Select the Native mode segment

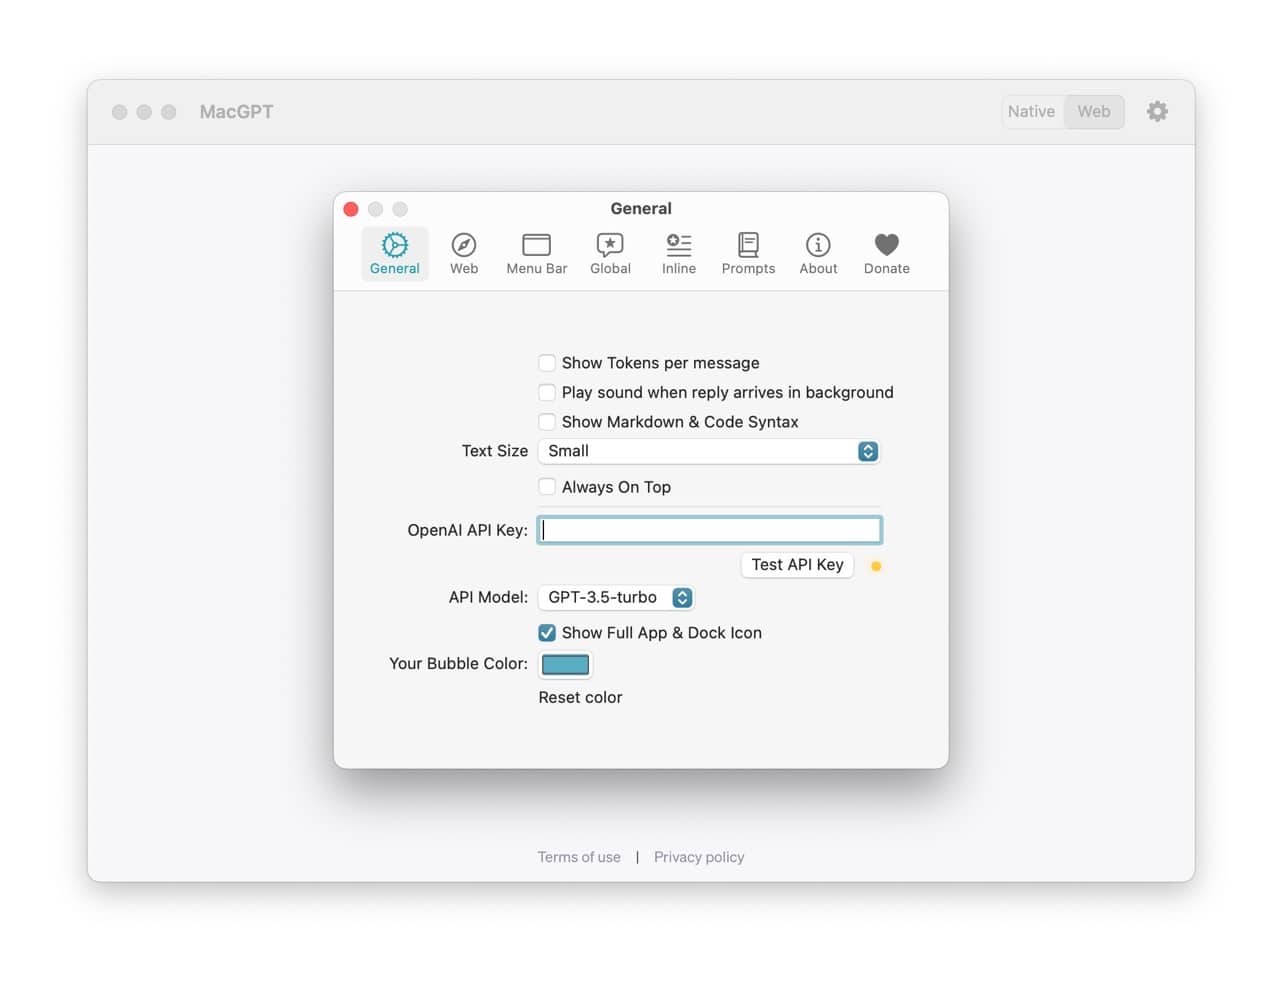pos(1031,111)
